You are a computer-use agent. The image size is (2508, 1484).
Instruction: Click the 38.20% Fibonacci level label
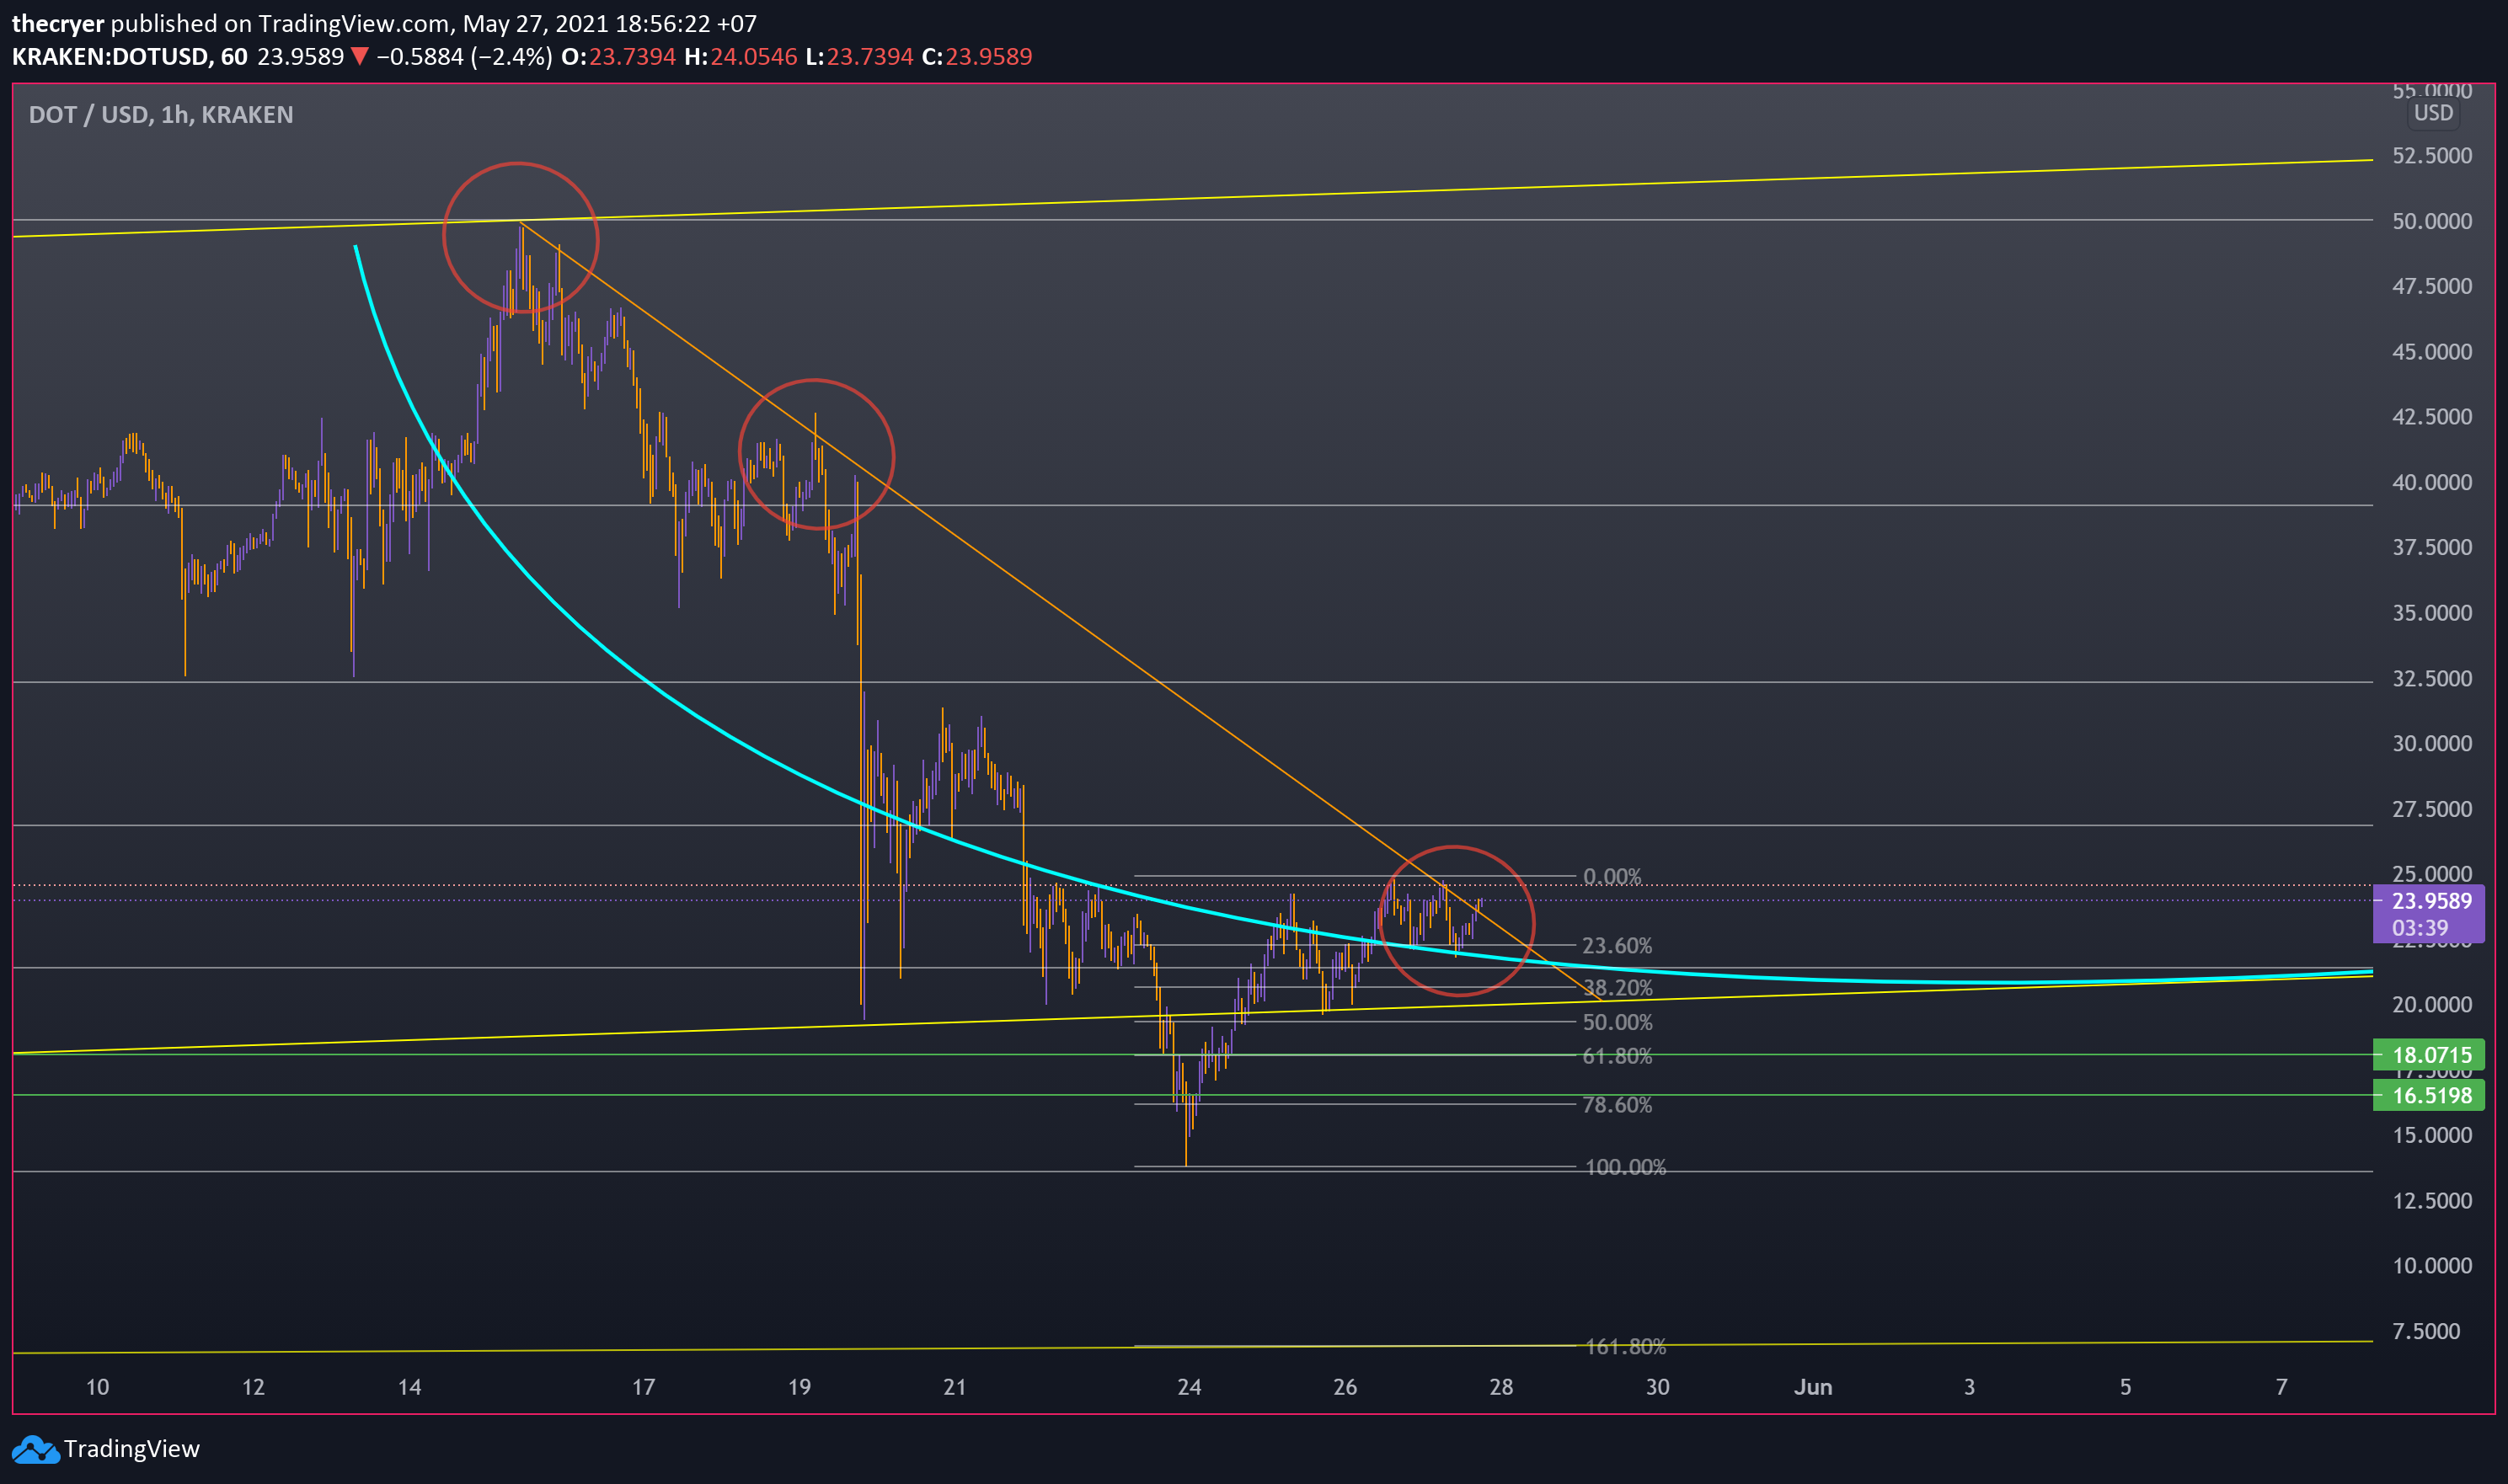1618,988
